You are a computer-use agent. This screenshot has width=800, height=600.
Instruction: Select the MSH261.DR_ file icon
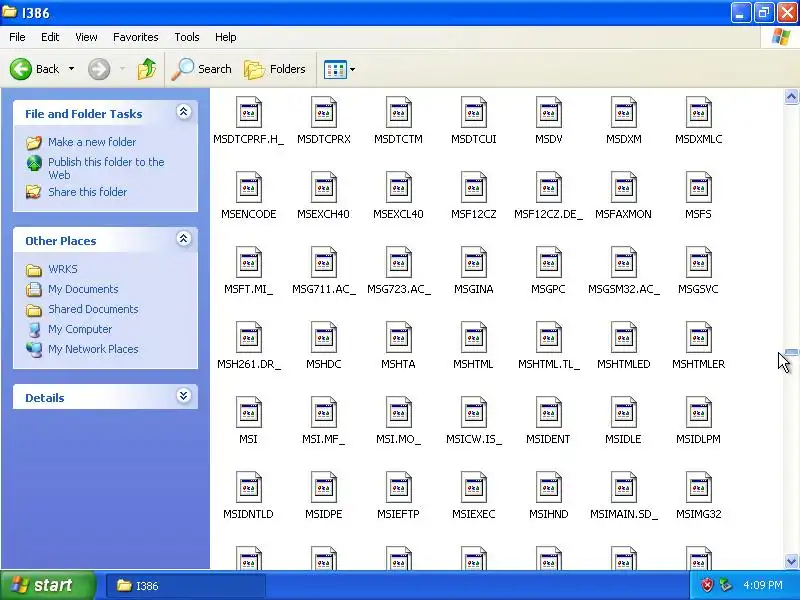(x=248, y=337)
